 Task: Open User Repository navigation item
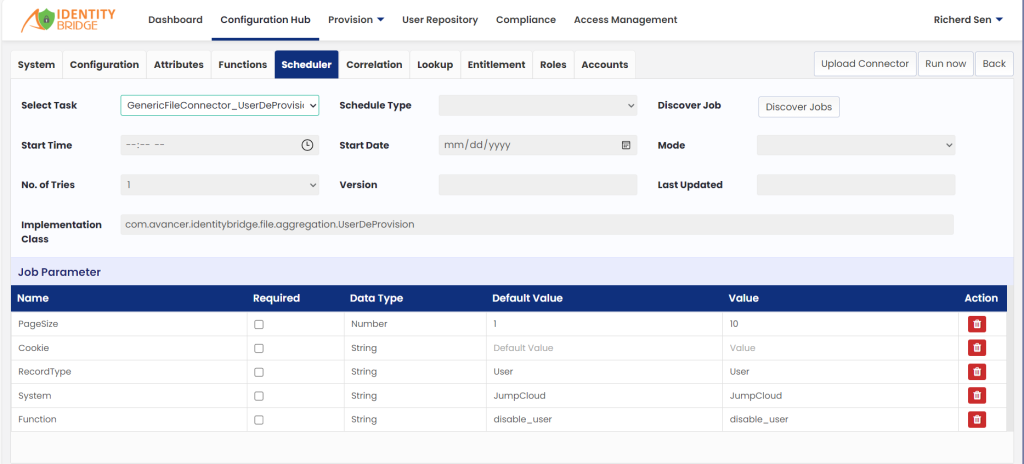[x=440, y=20]
